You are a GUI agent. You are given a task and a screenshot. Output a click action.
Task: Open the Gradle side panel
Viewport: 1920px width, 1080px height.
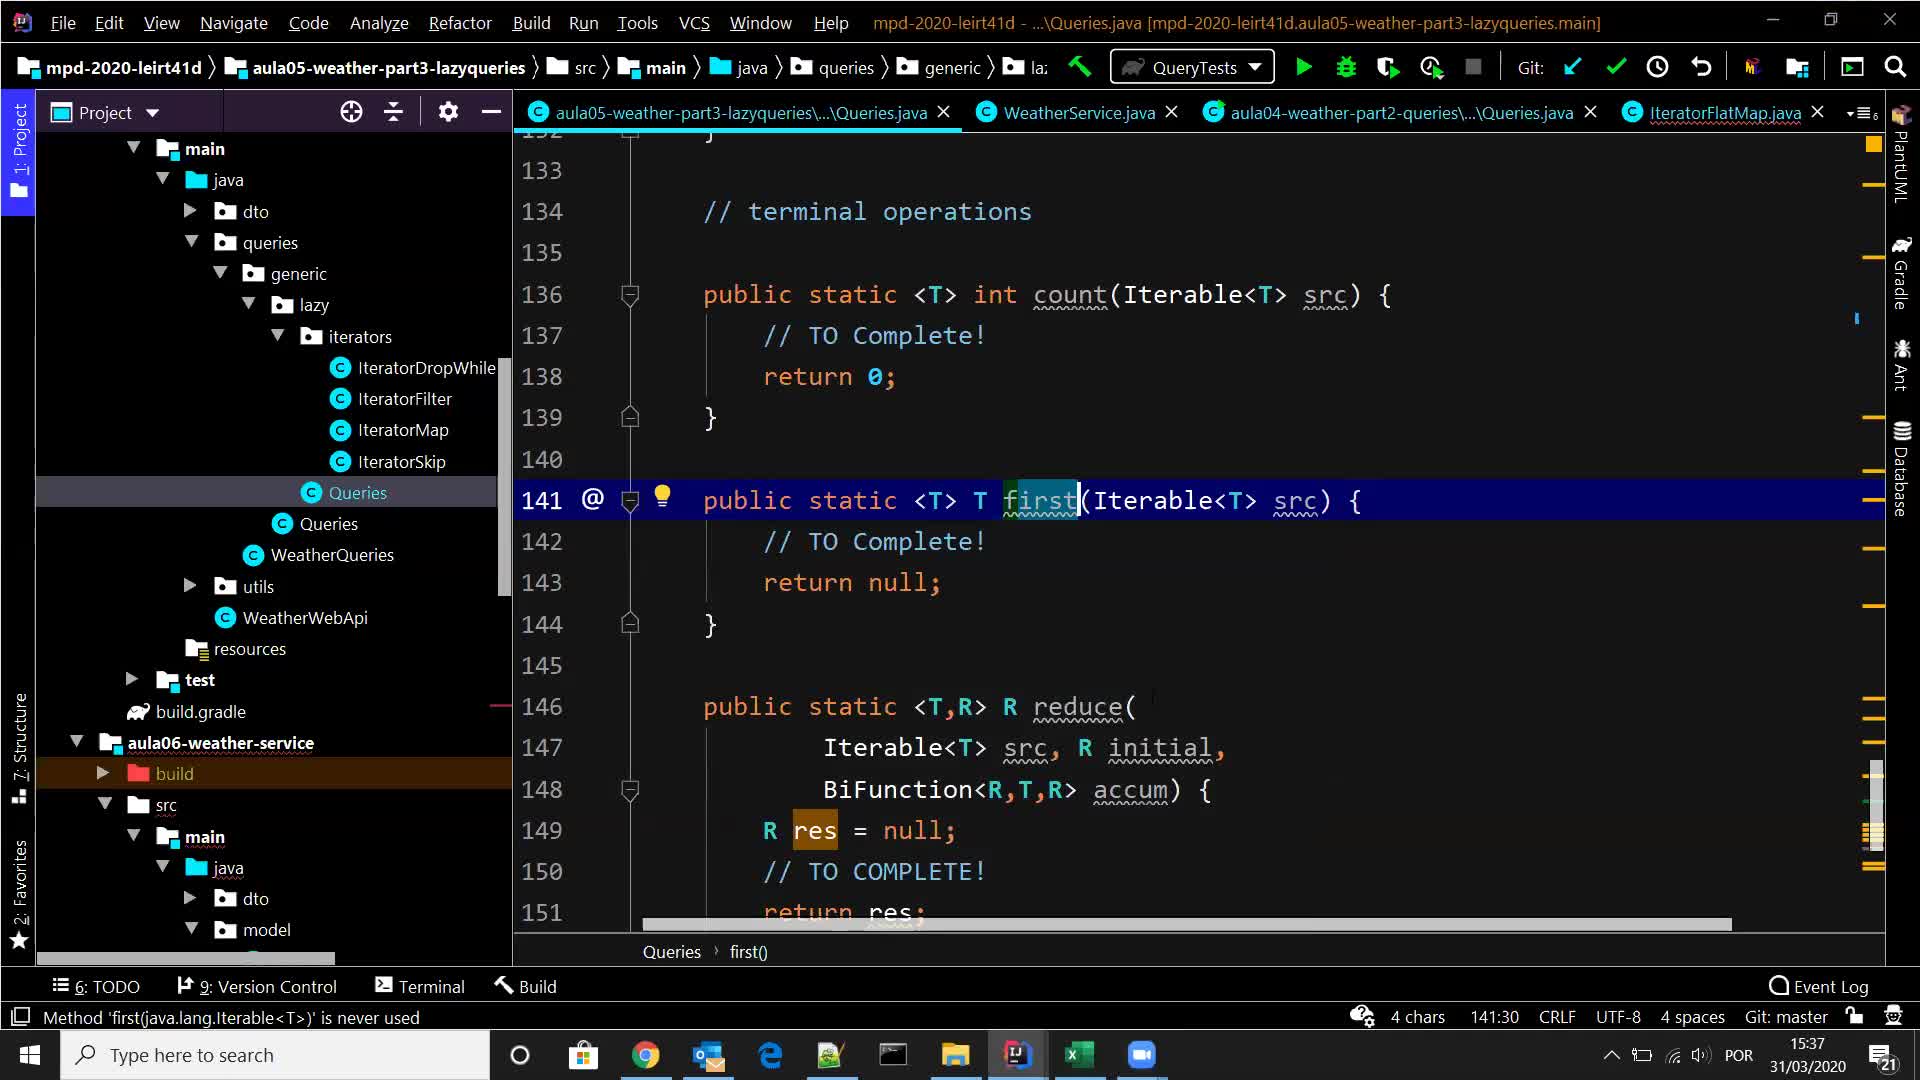point(1901,273)
